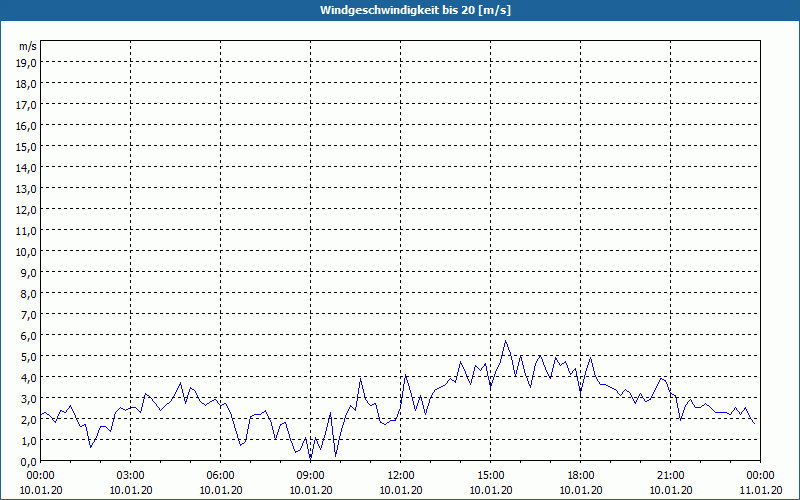This screenshot has width=800, height=500.
Task: Select the "16,0" y-axis label
Action: tap(27, 126)
